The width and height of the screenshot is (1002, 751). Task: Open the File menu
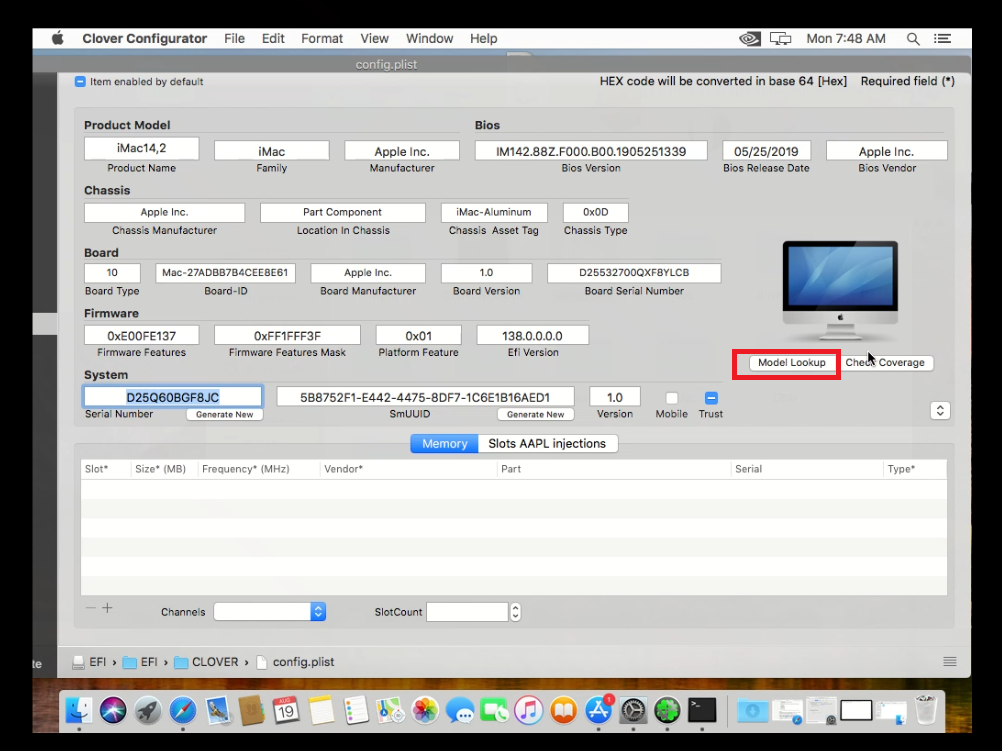coord(235,38)
